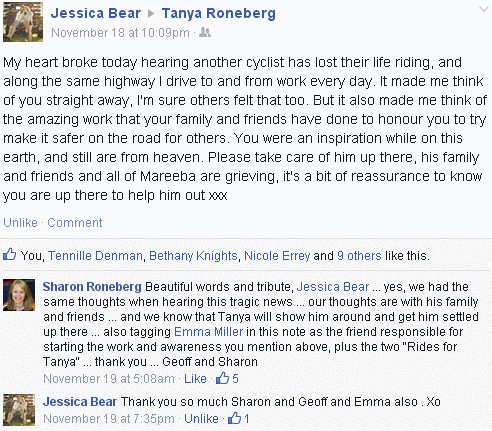
Task: Open post options dropdown chevron
Action: pos(483,9)
